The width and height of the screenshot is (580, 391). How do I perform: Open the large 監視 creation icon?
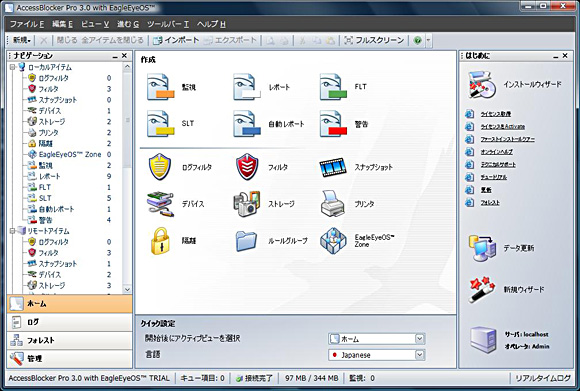click(x=161, y=87)
